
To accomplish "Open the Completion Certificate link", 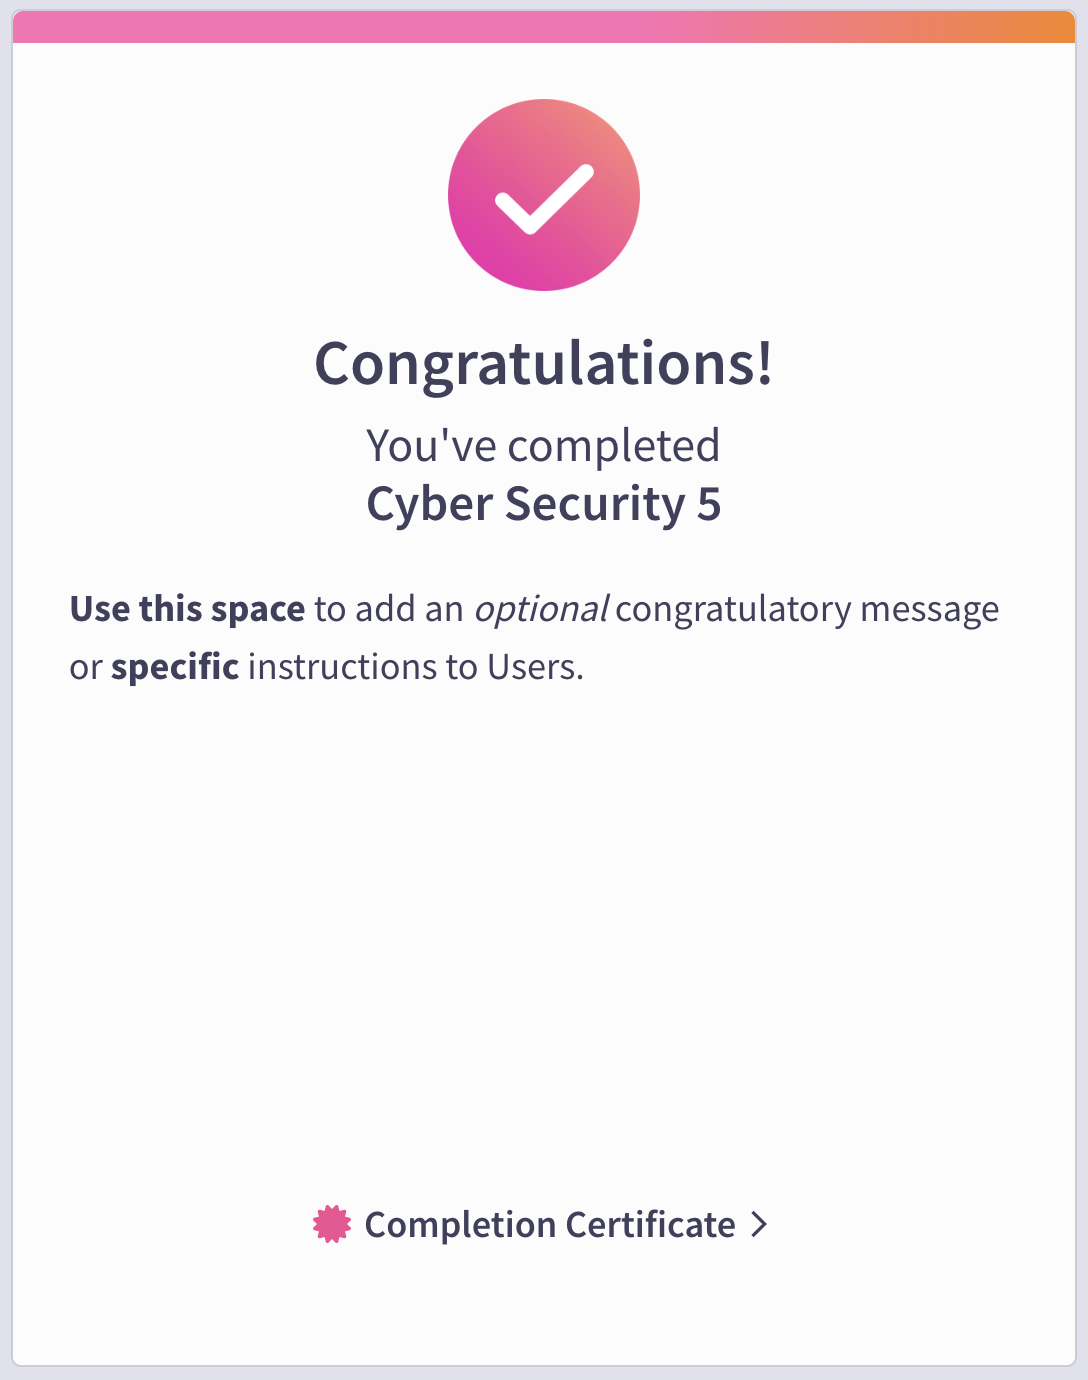I will (x=540, y=1225).
